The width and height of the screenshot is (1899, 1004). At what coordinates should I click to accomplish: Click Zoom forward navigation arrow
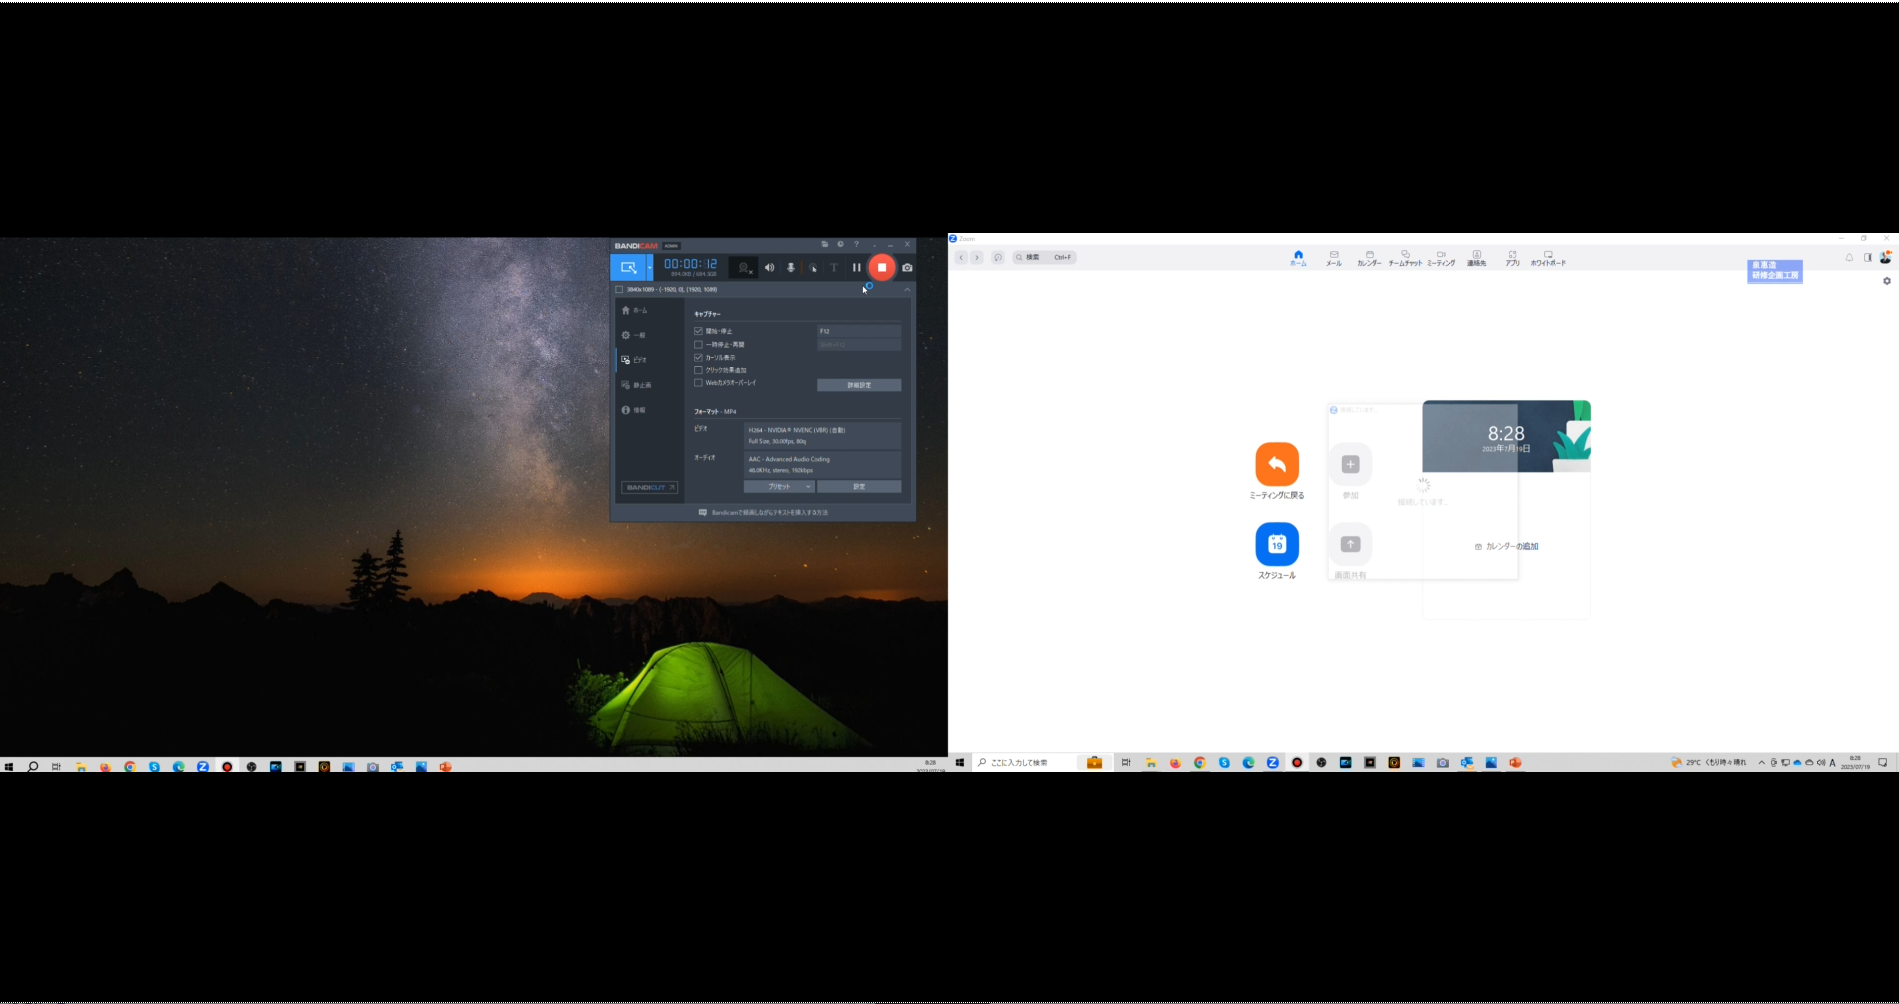(x=977, y=257)
